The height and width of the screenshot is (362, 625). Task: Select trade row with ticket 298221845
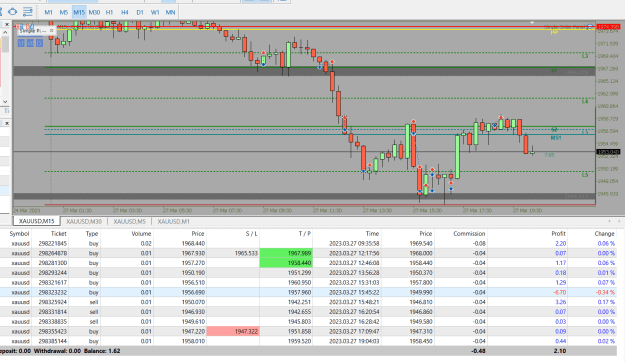point(308,243)
